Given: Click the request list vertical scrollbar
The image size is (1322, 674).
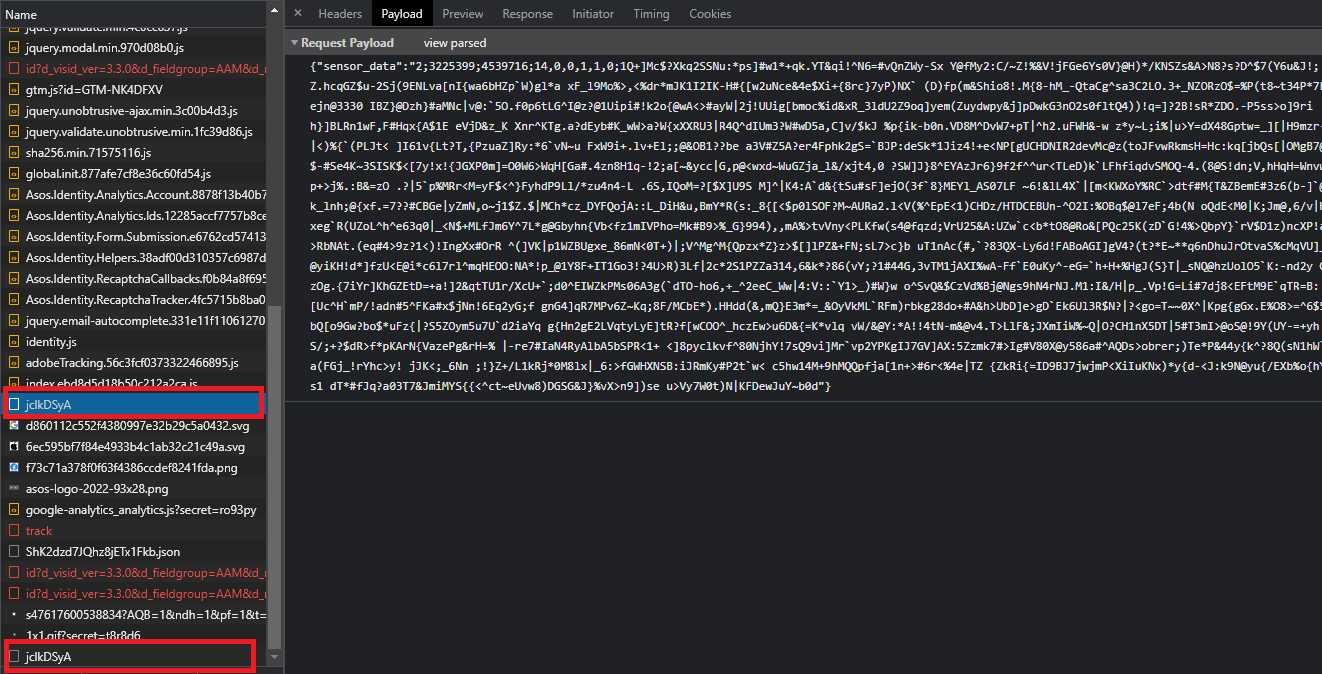Looking at the screenshot, I should pos(276,476).
